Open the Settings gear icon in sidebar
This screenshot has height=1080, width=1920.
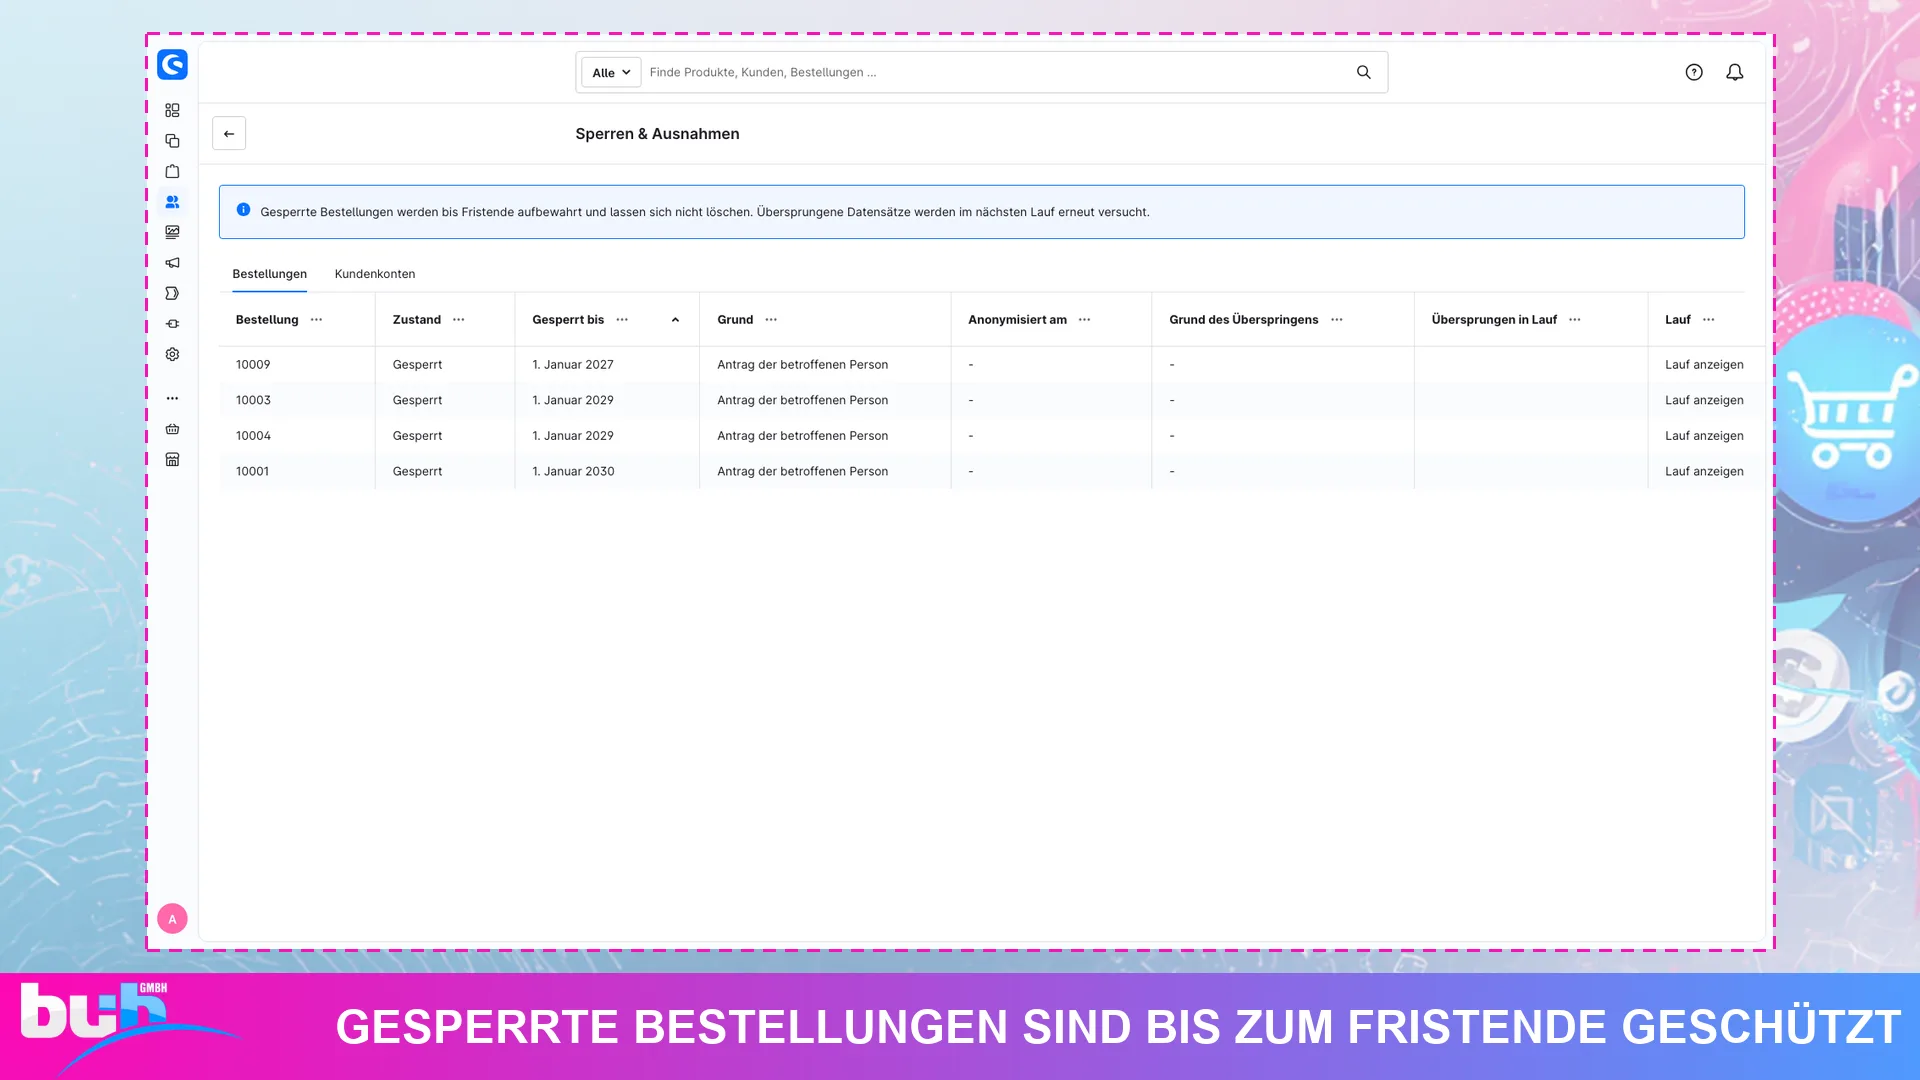pos(172,354)
